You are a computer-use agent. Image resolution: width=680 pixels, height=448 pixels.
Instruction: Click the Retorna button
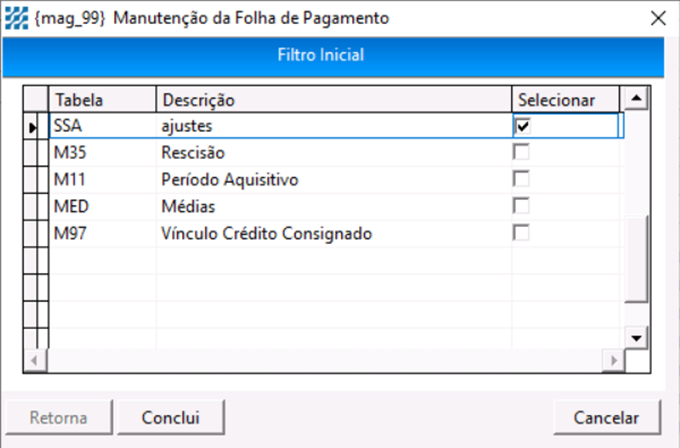click(x=59, y=418)
